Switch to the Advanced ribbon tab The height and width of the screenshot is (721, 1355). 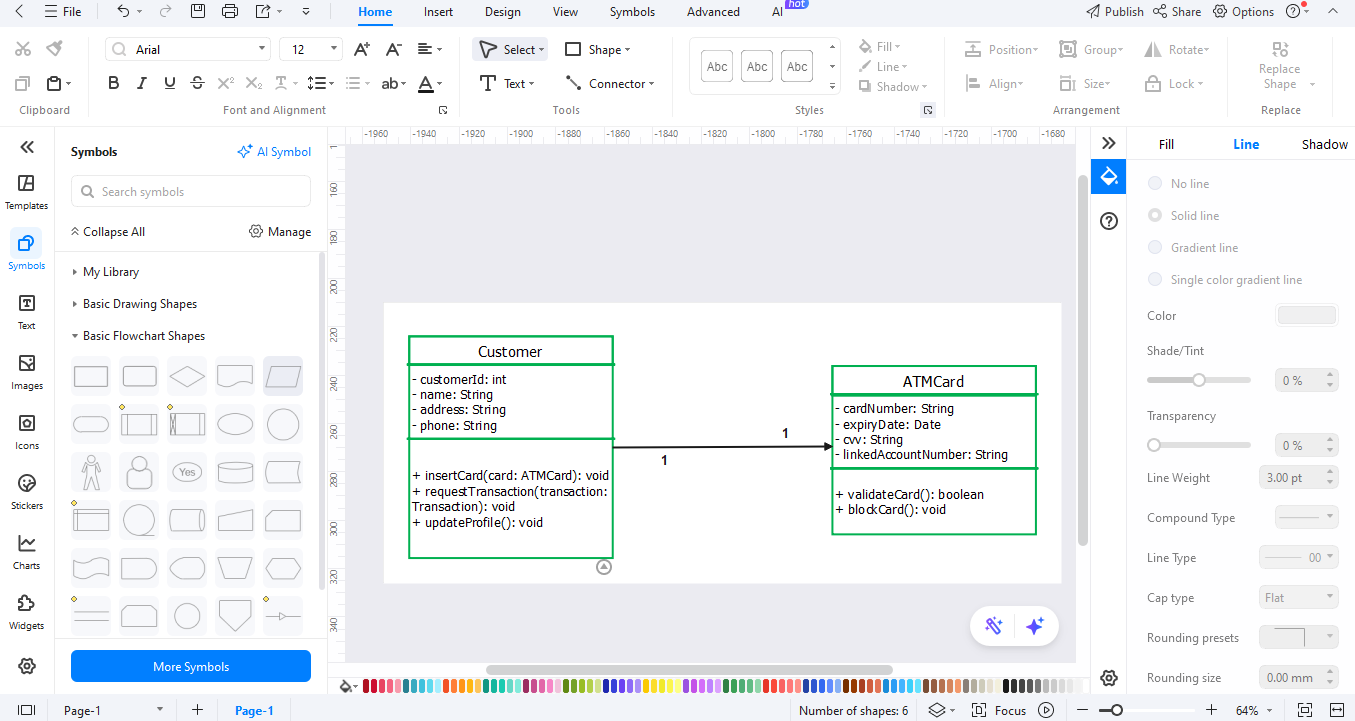(713, 12)
